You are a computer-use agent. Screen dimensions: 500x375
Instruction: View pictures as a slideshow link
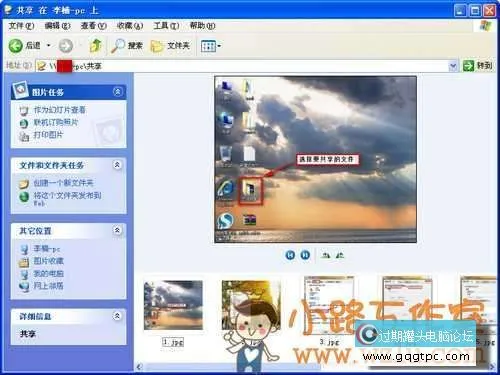(x=59, y=110)
